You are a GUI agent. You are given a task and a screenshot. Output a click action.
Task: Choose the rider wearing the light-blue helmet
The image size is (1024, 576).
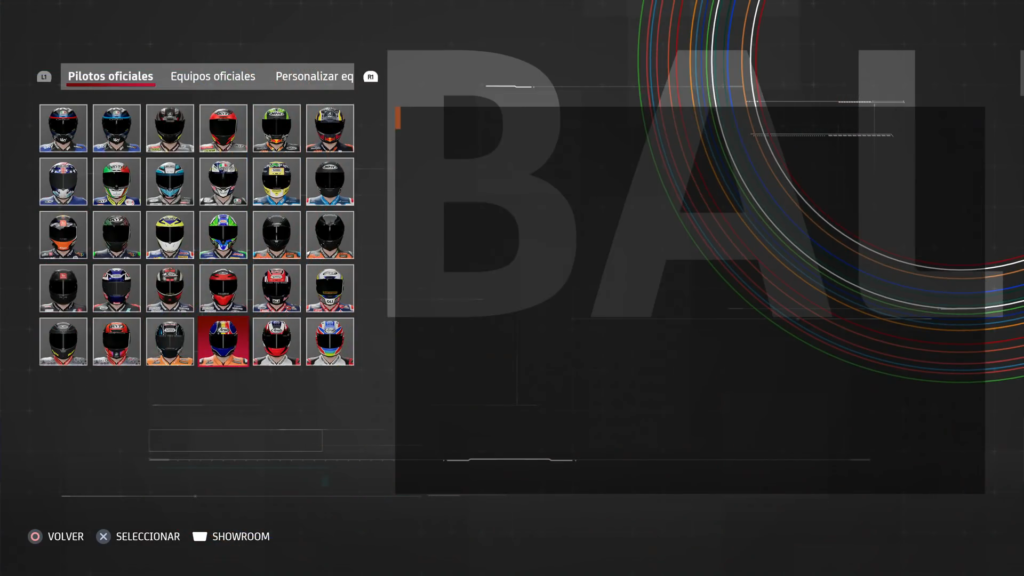170,182
